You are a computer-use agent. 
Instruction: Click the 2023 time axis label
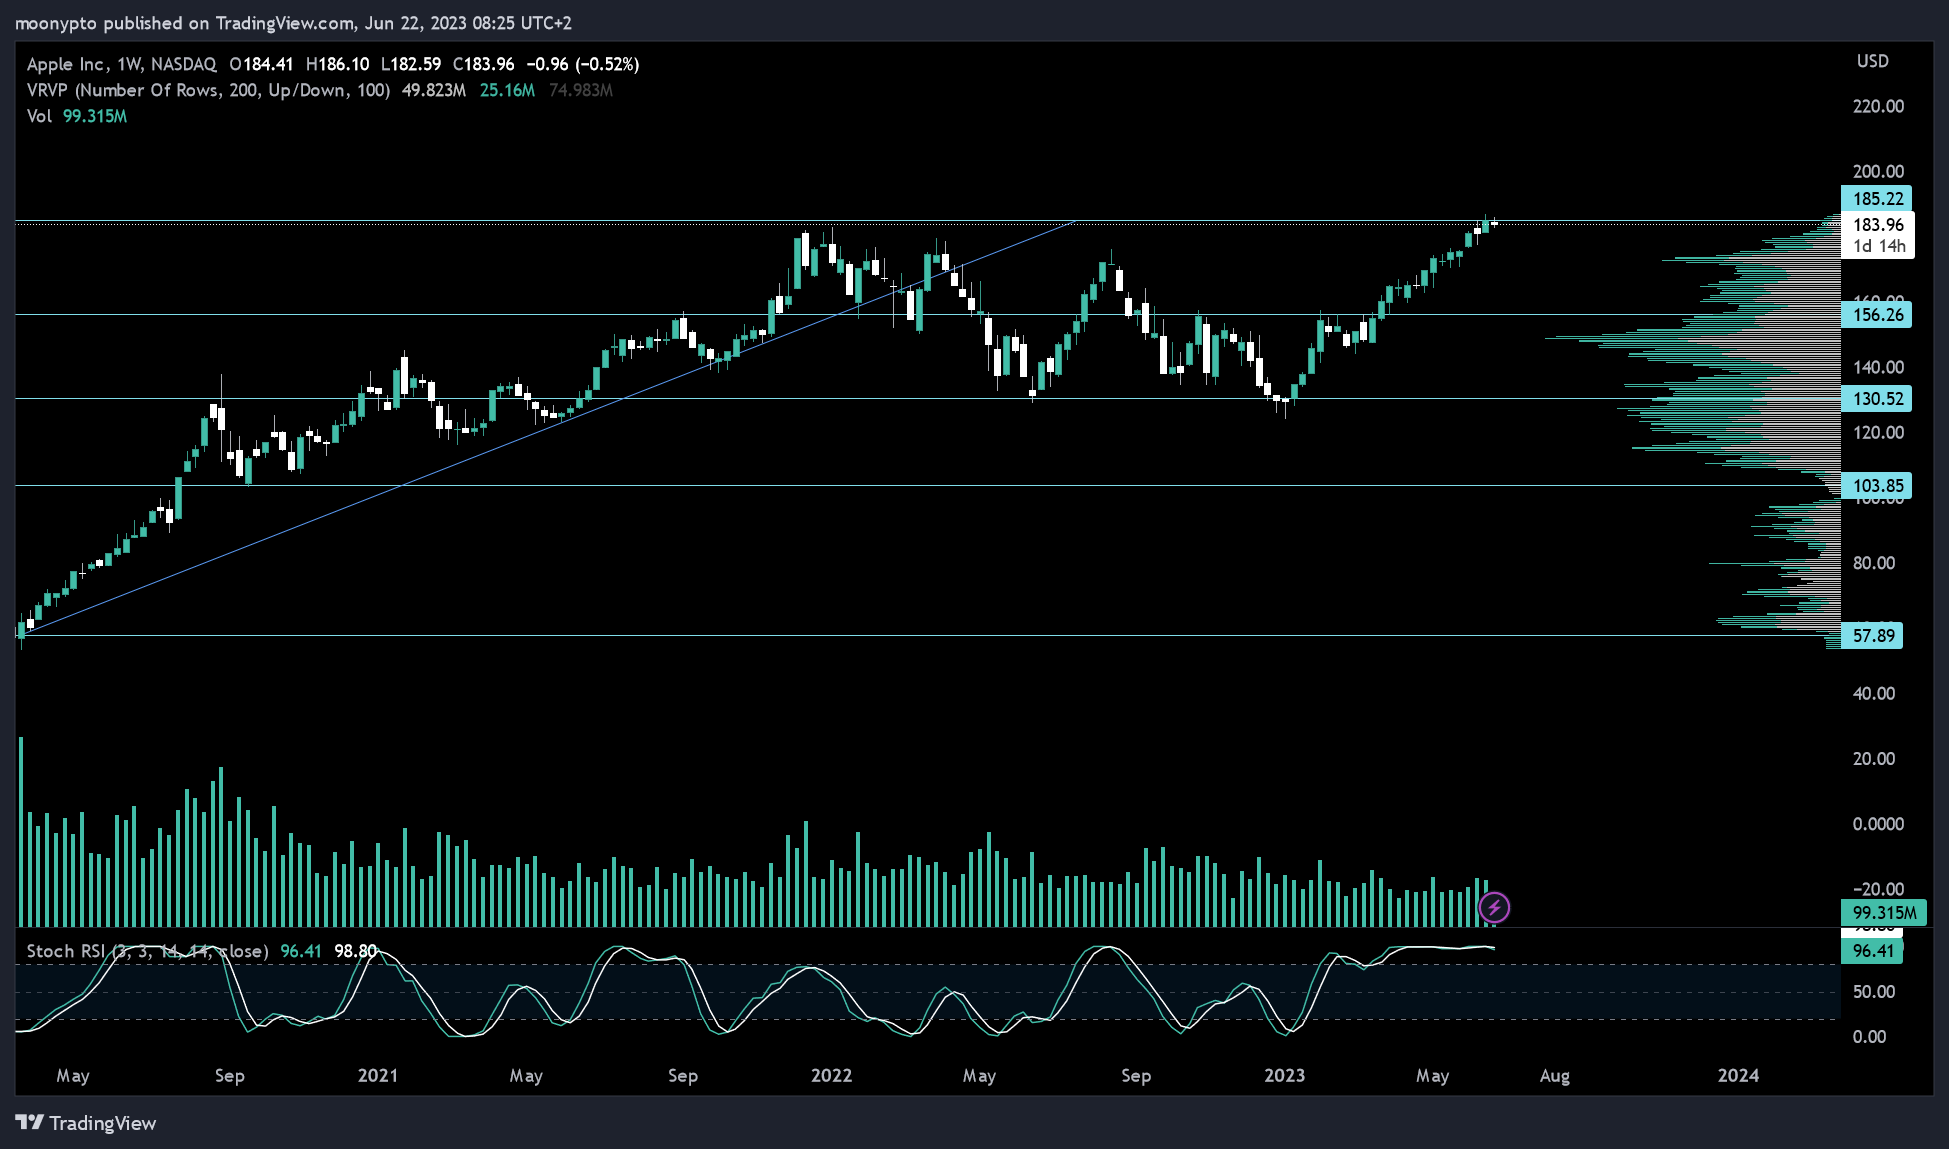[1284, 1076]
